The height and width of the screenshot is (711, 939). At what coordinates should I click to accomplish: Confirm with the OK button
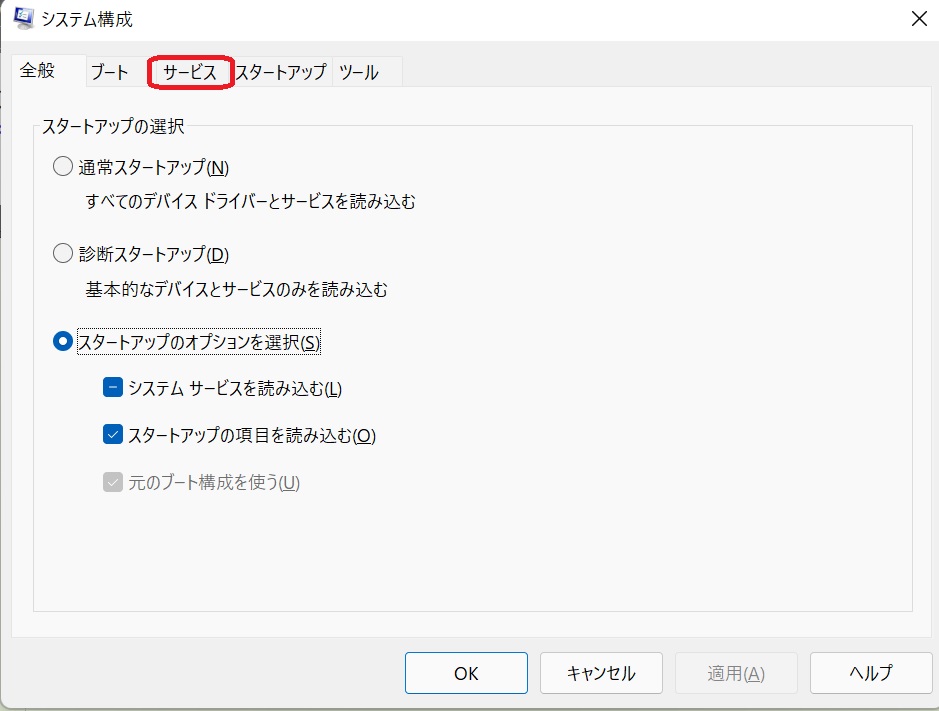pyautogui.click(x=466, y=673)
